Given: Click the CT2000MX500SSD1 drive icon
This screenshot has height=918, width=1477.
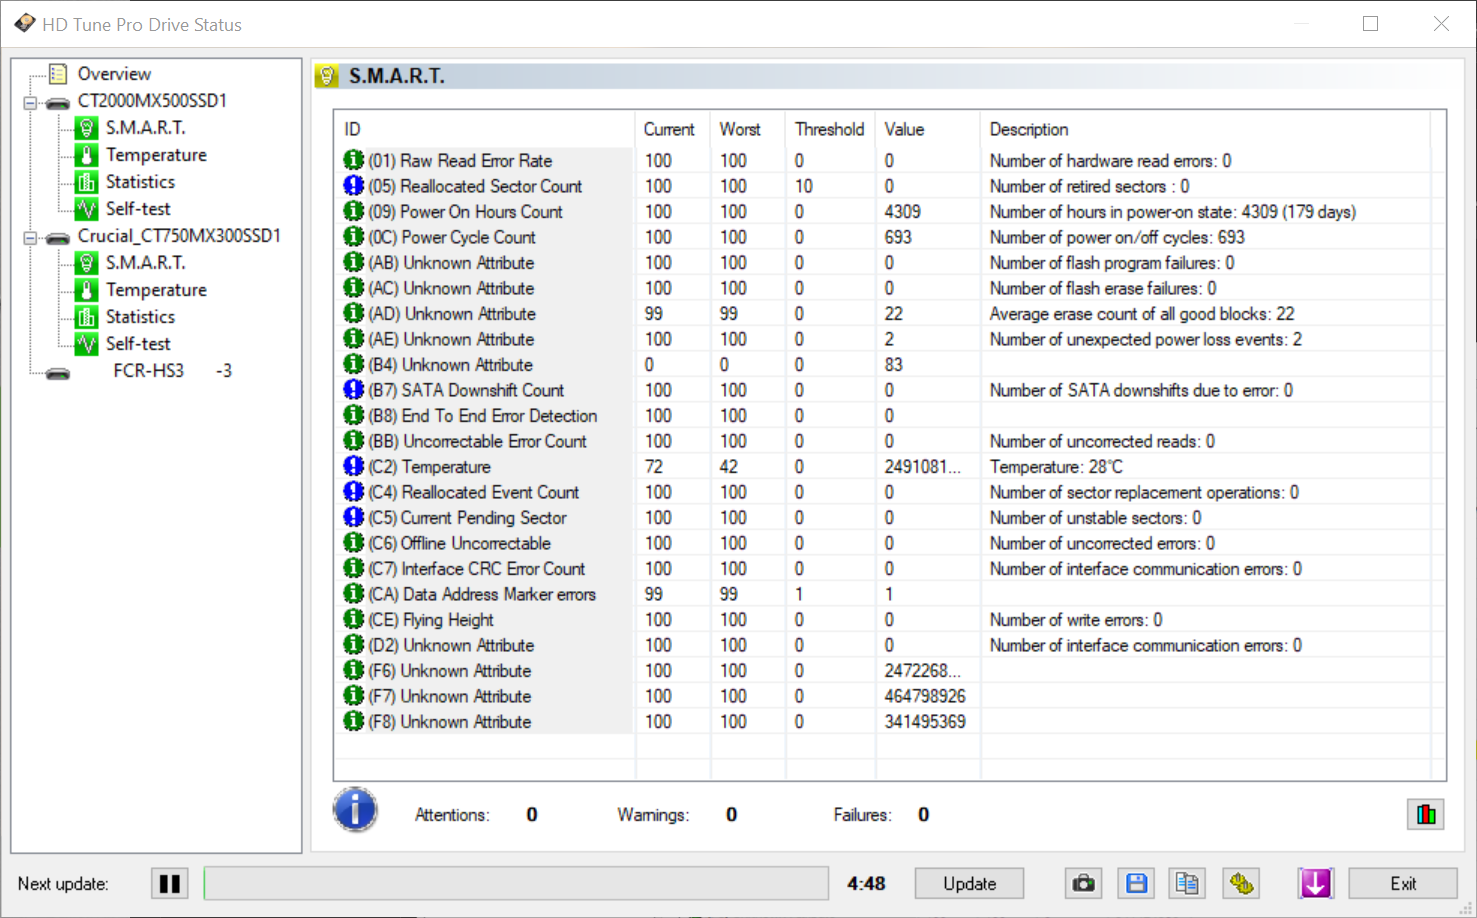Looking at the screenshot, I should [x=58, y=102].
